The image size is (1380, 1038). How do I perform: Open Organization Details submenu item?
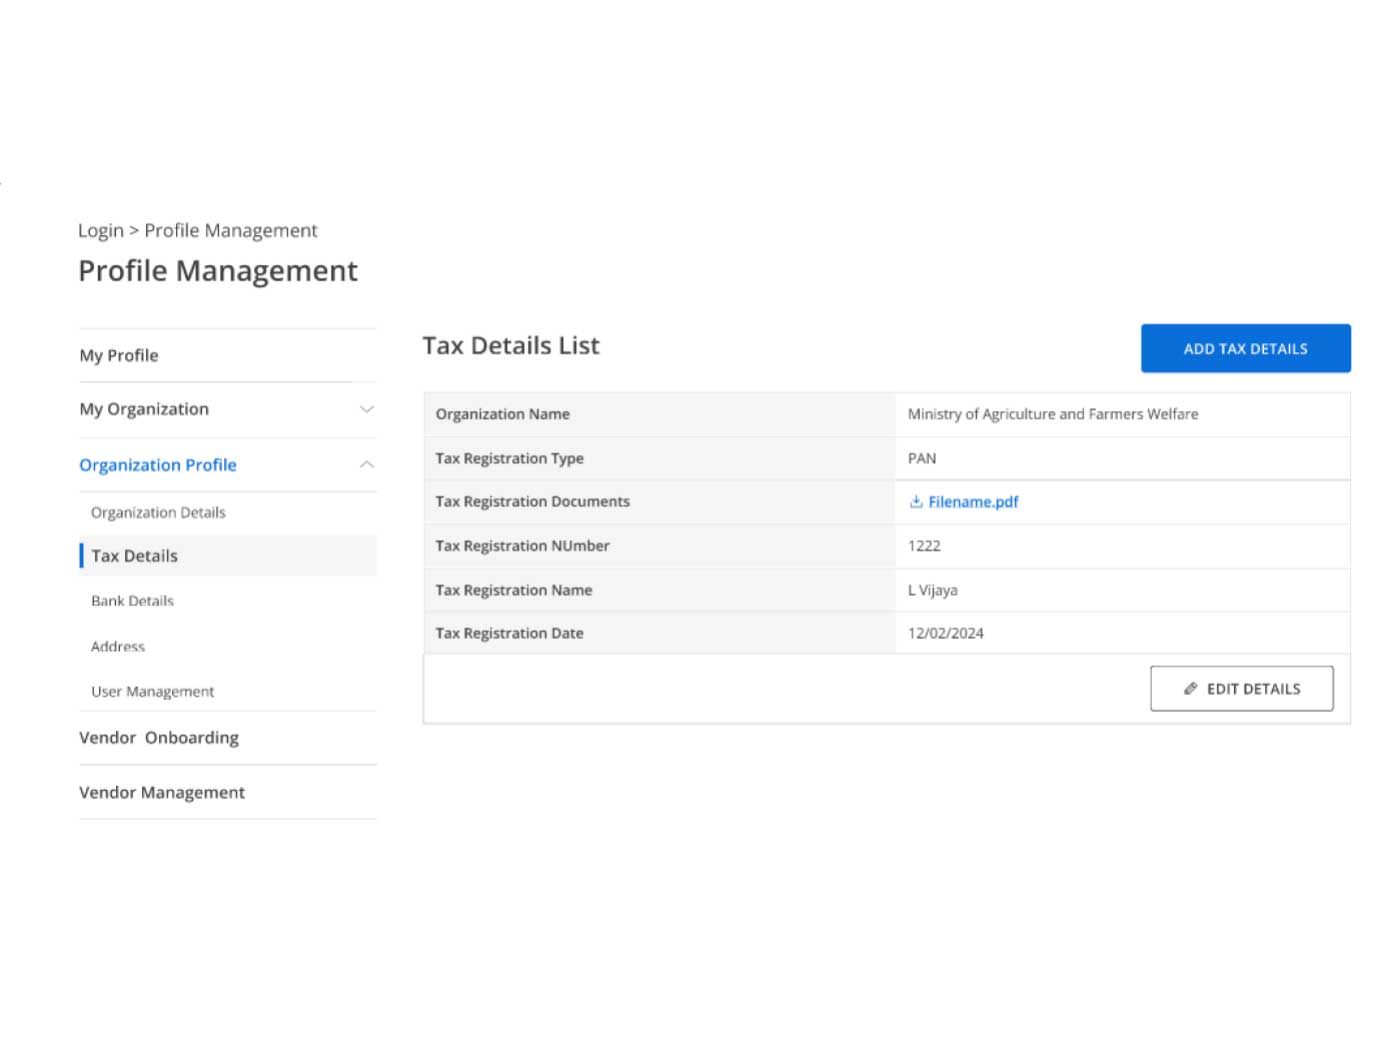(158, 513)
